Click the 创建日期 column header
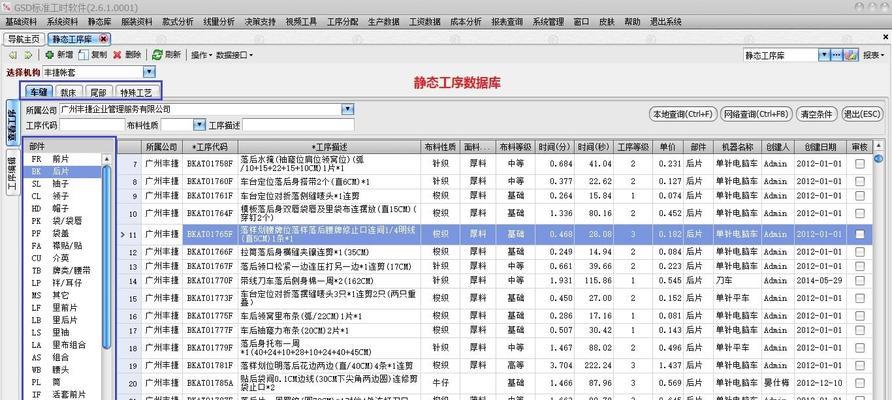This screenshot has width=892, height=400. 820,146
